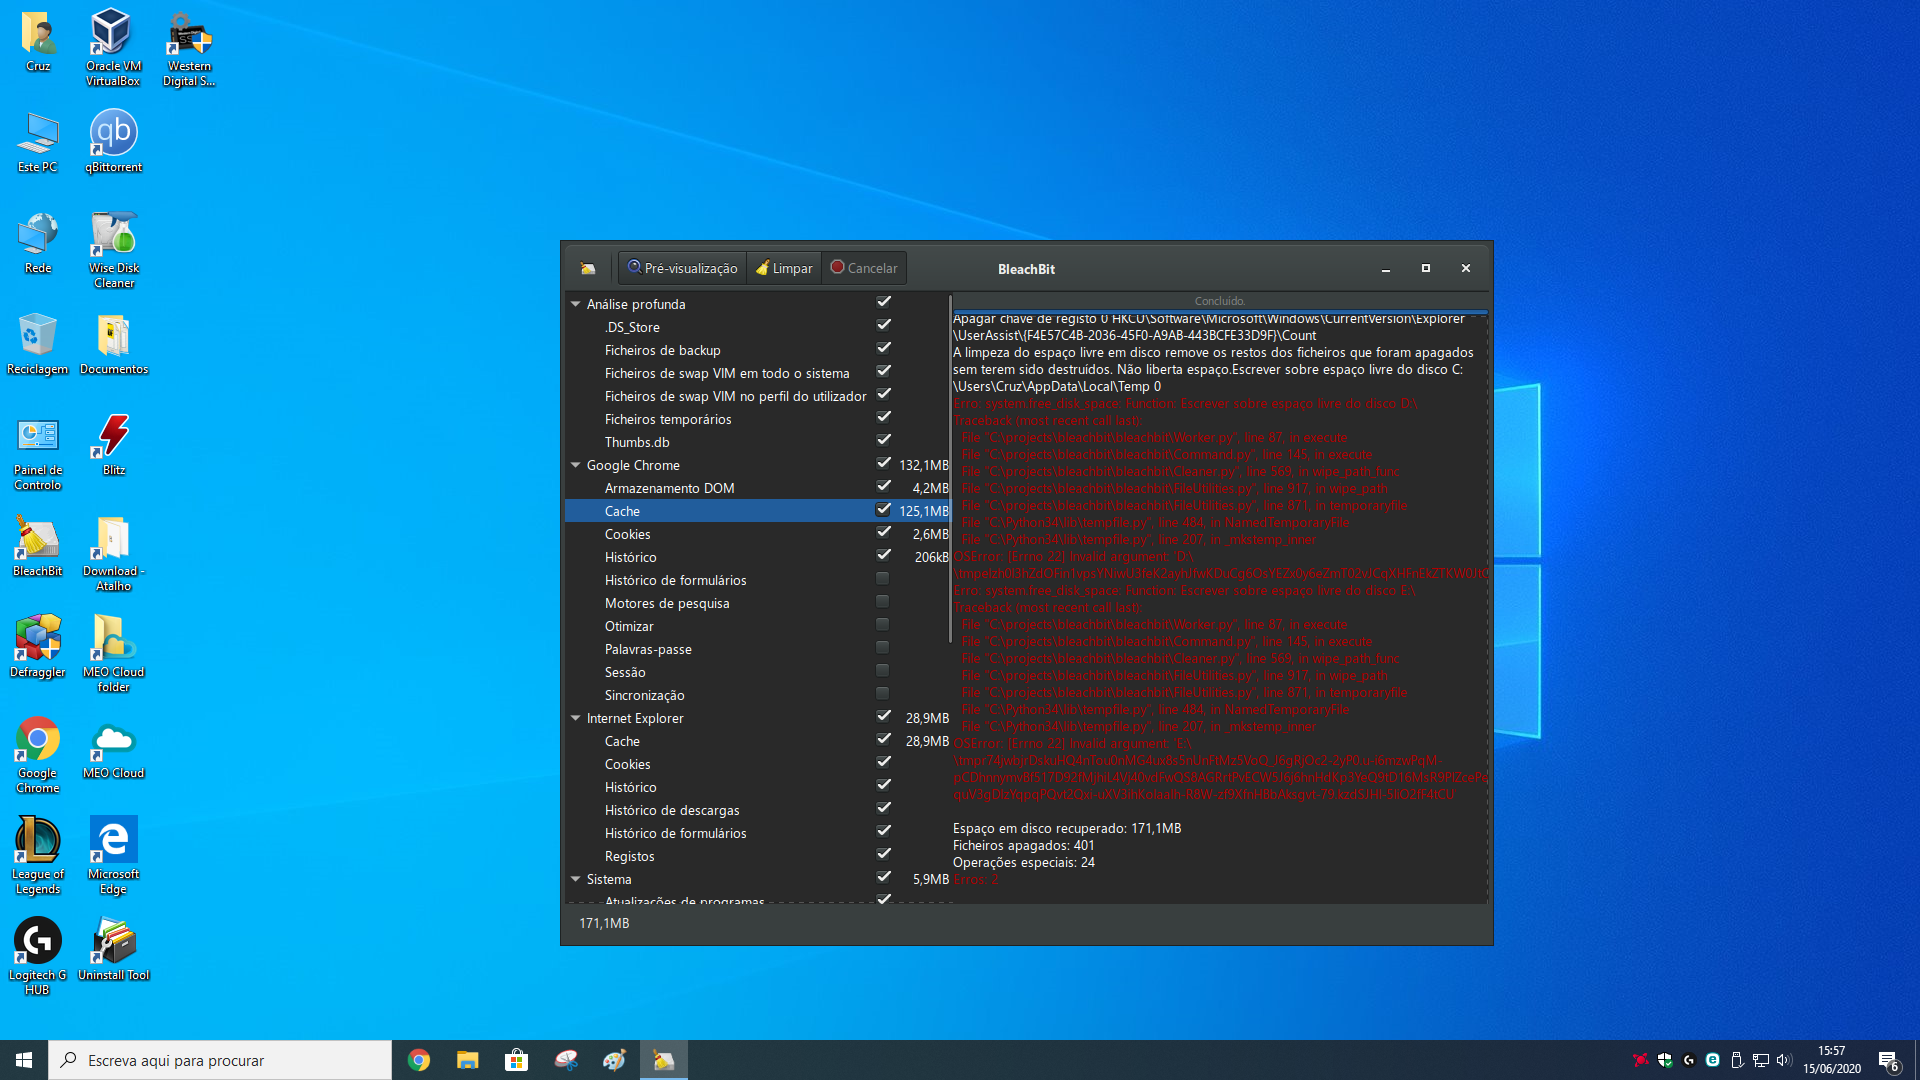Open Reciclagem recycle bin icon
The image size is (1920, 1080).
[38, 343]
